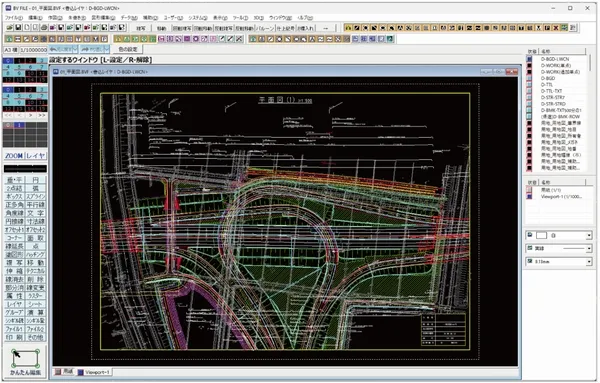Toggle state icon of layer D-STR-STRD
The width and height of the screenshot is (600, 383).
(530, 104)
